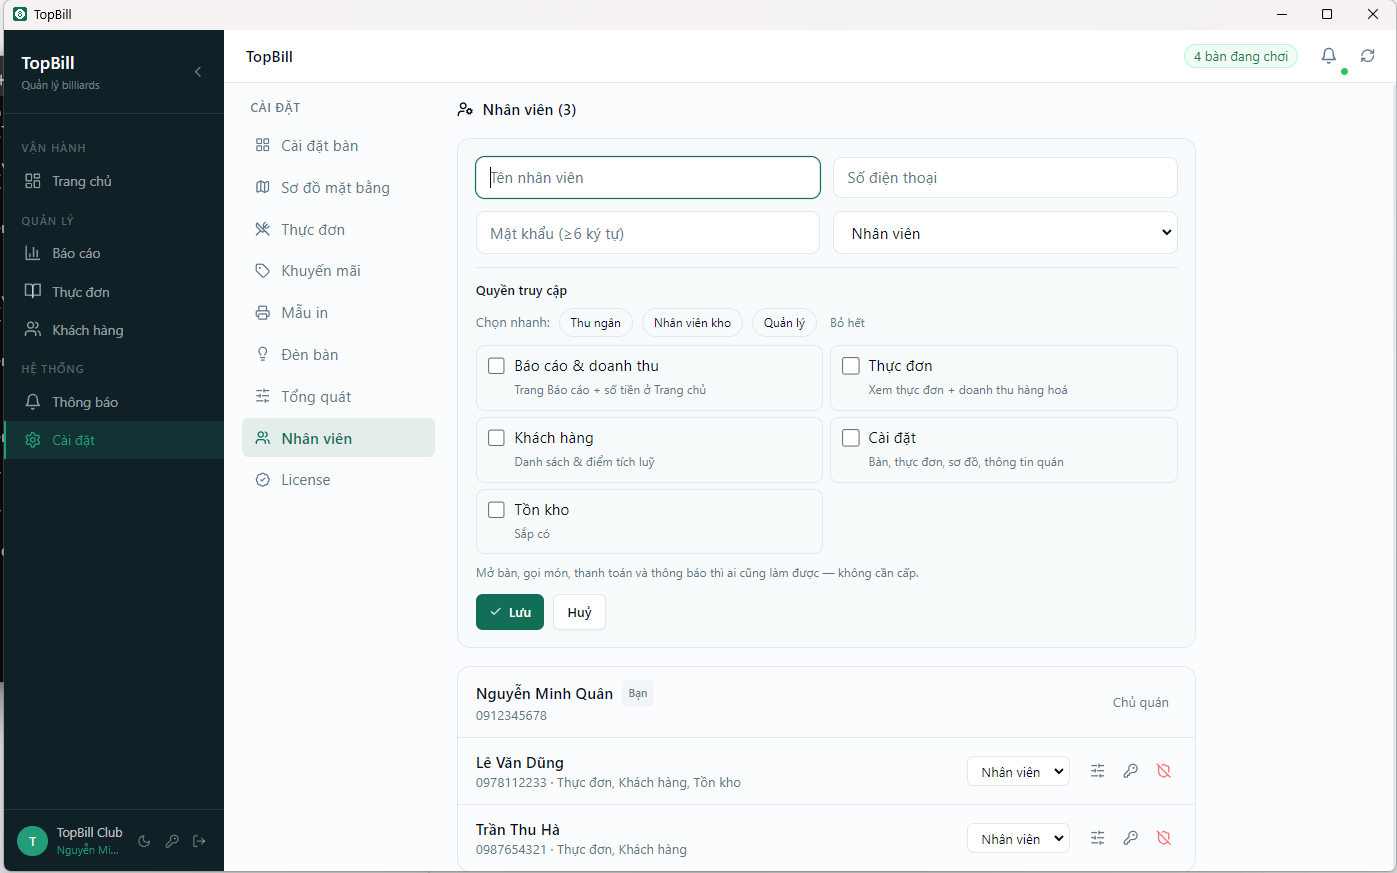Click the Đèn bàn lightbulb icon

(x=263, y=354)
